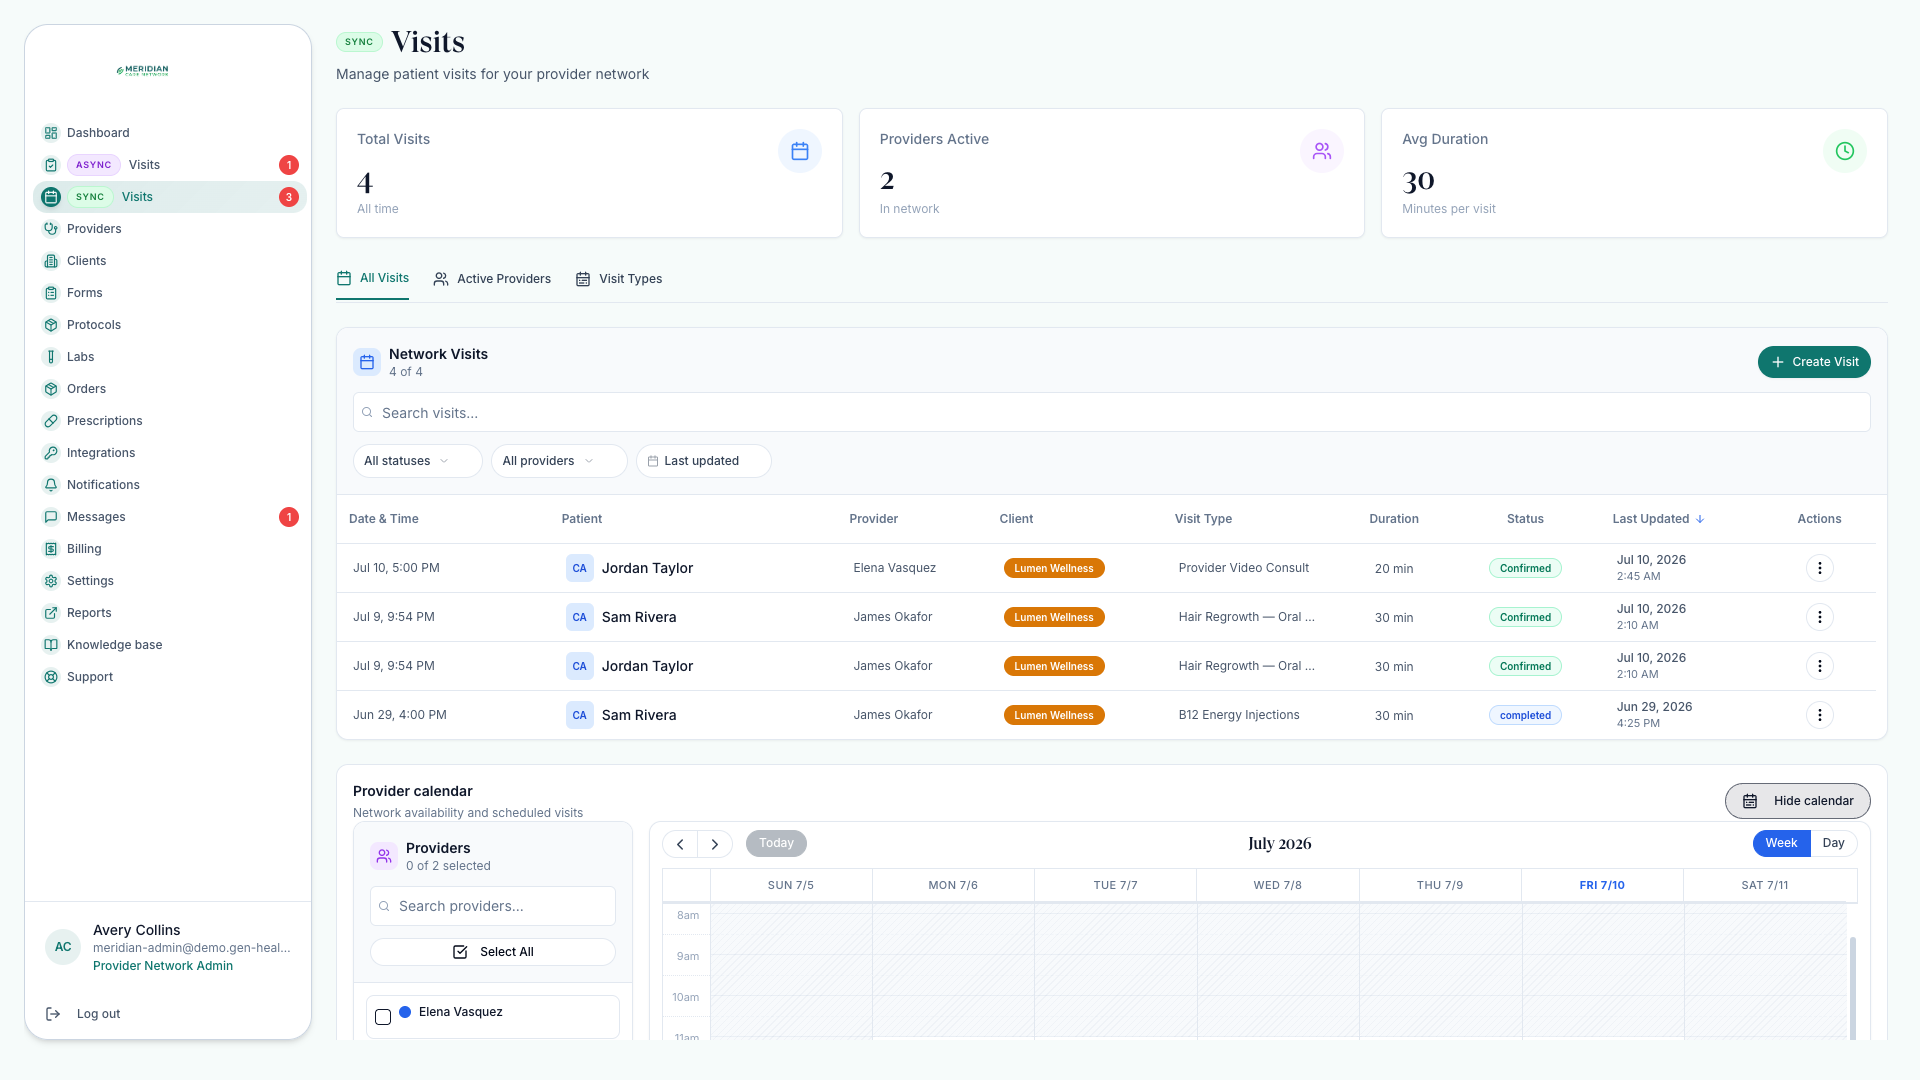Open actions menu for Jul 10 5:00 PM visit

coord(1820,568)
